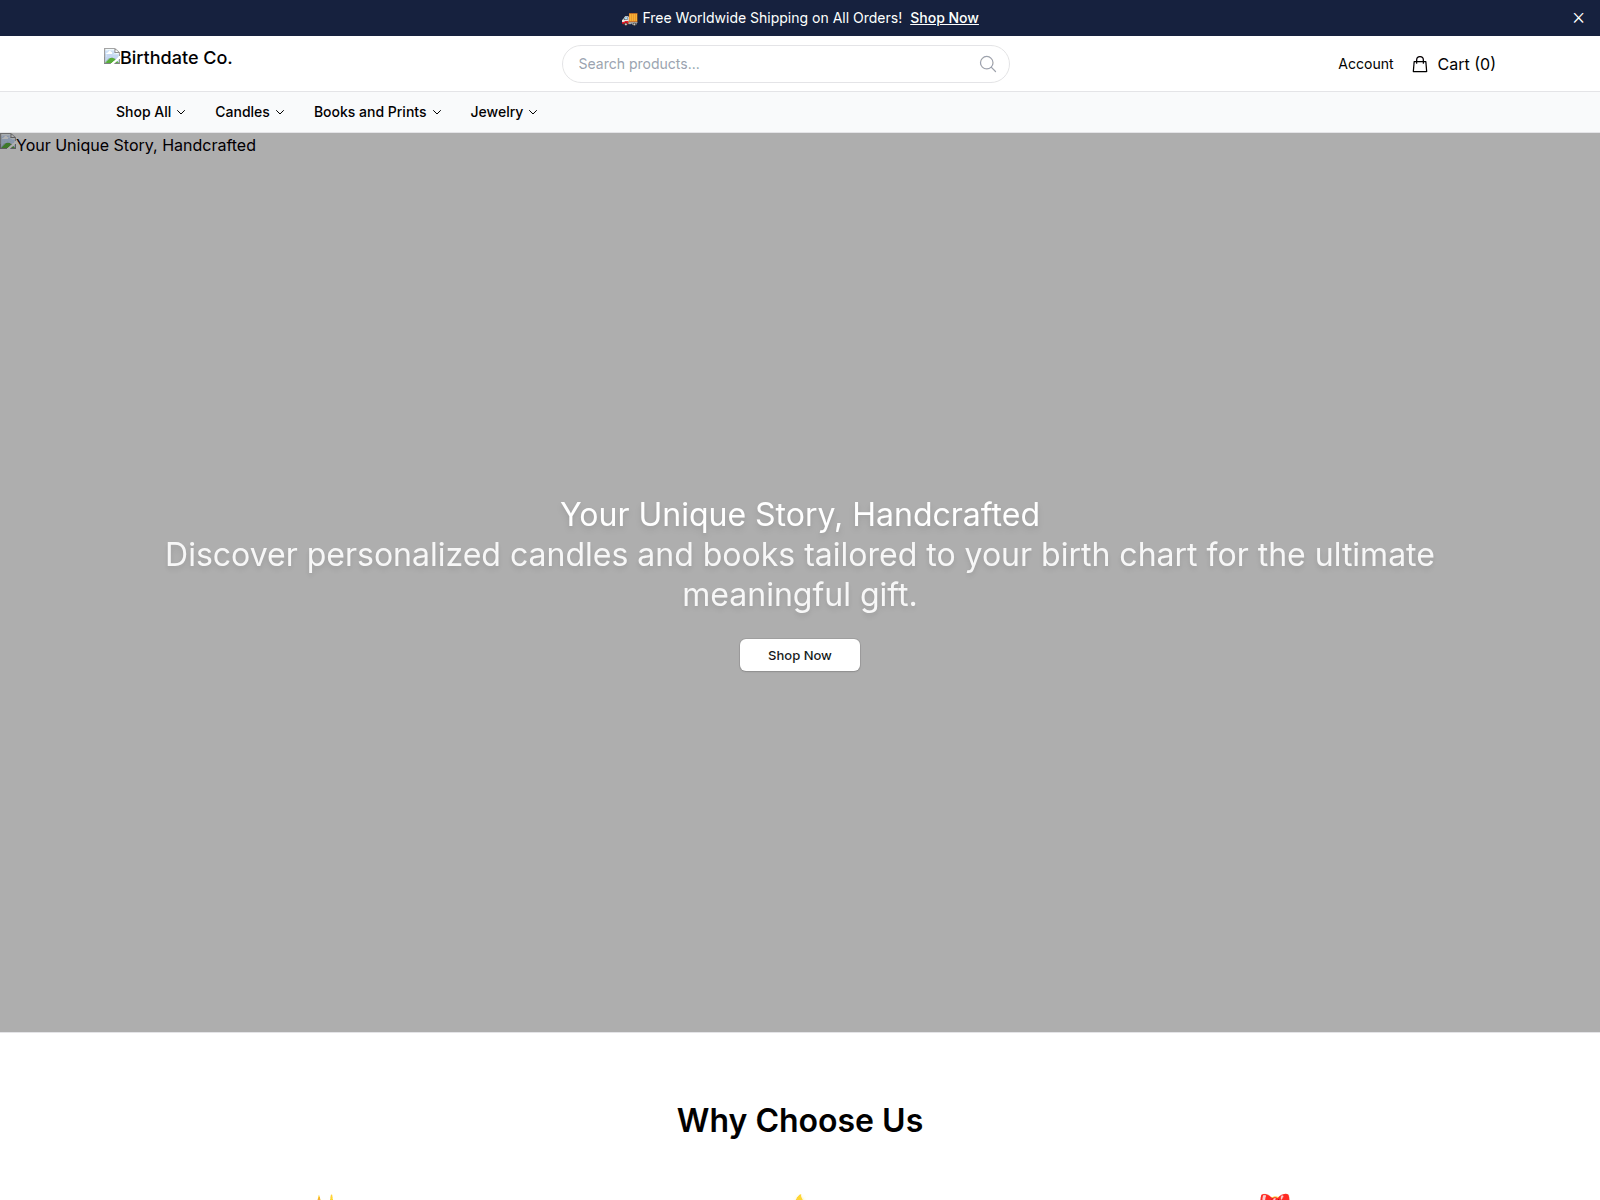This screenshot has width=1600, height=1200.
Task: Expand the Candles dropdown menu
Action: [250, 112]
